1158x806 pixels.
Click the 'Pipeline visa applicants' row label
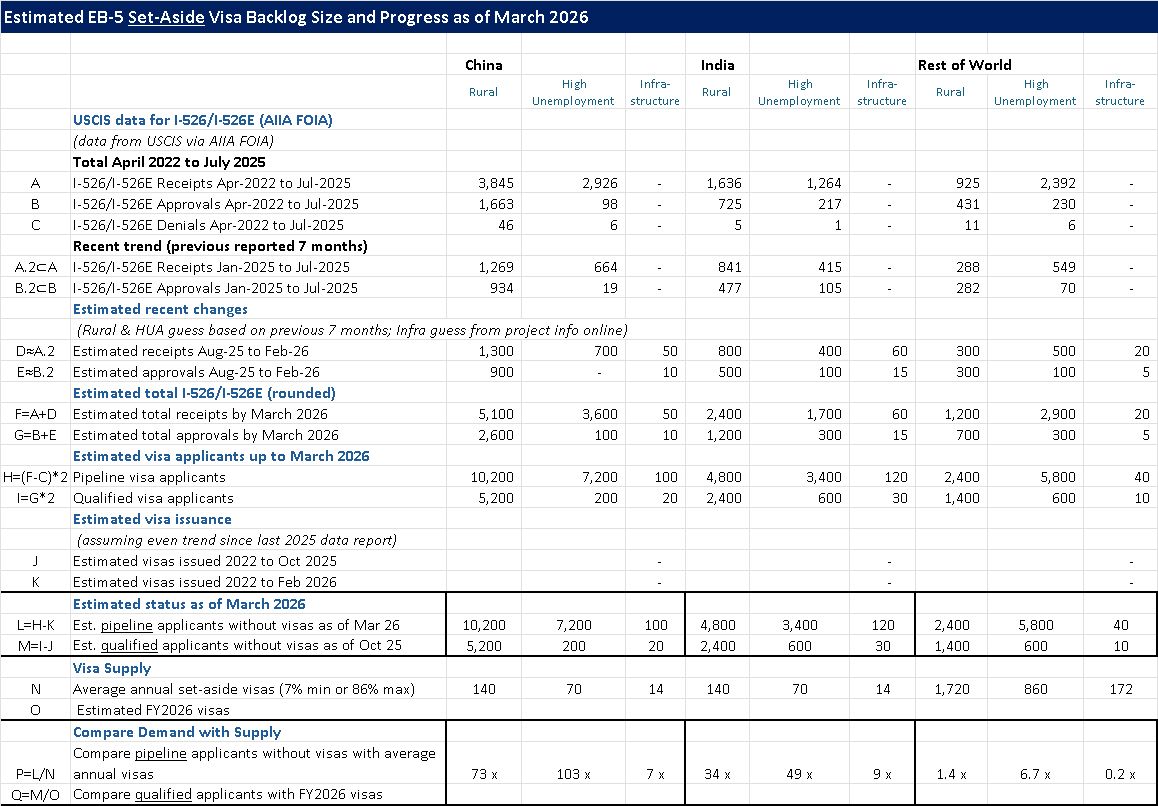click(x=149, y=477)
